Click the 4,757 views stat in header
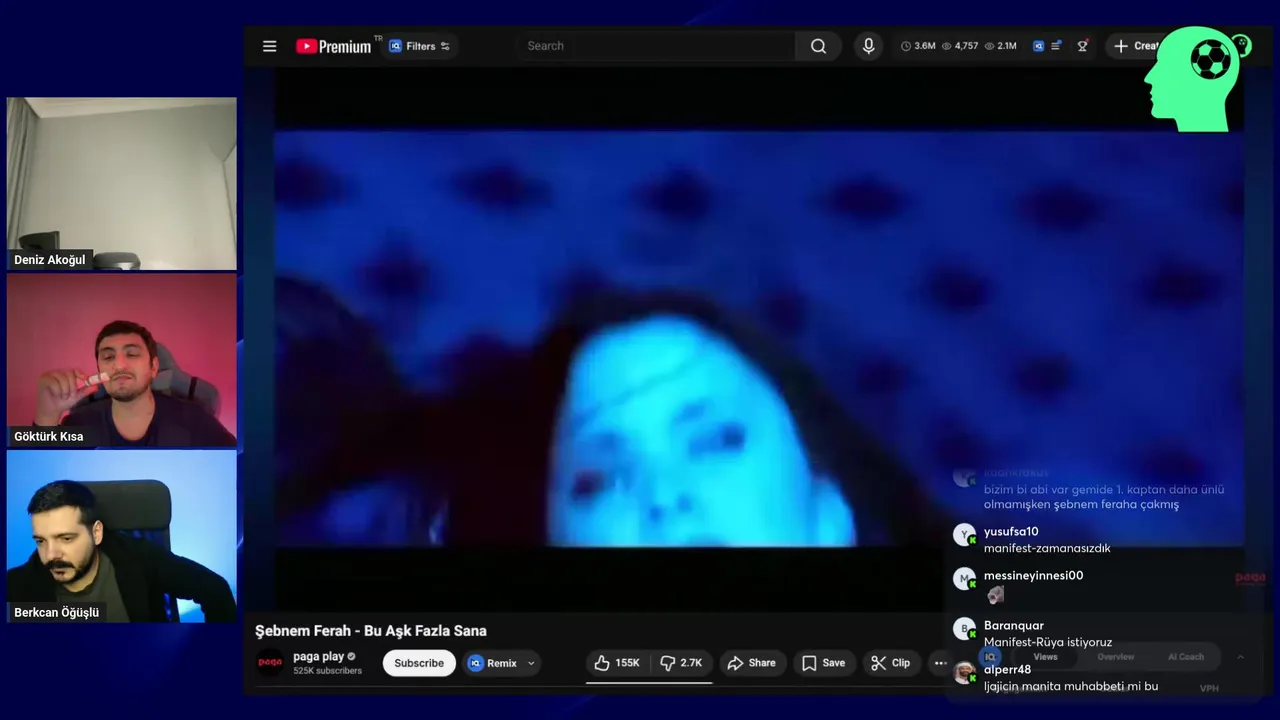 click(x=960, y=46)
